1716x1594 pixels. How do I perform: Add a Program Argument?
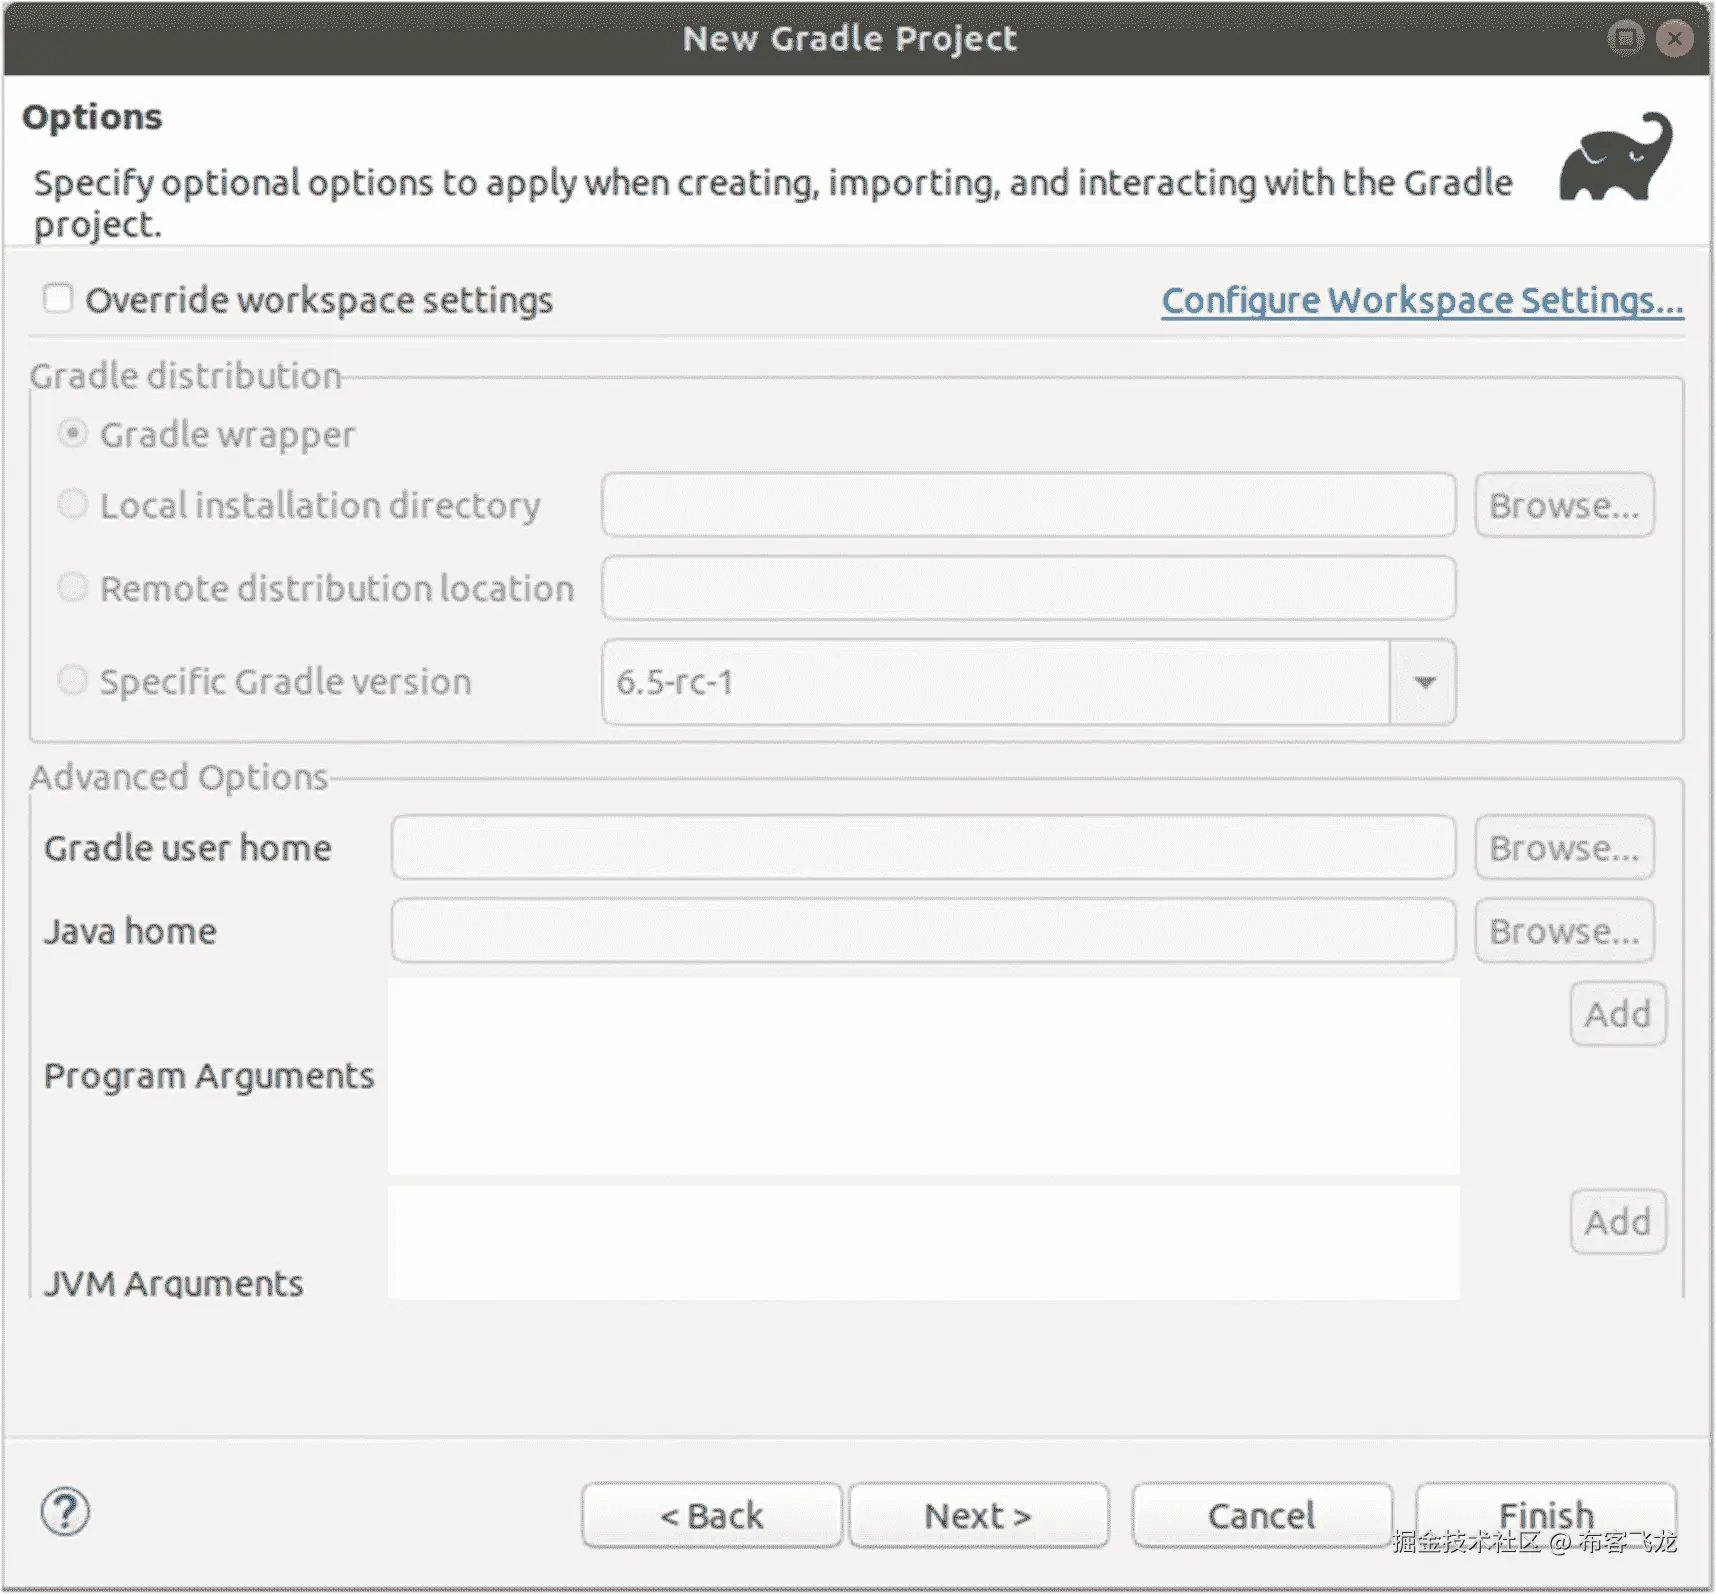point(1618,1014)
